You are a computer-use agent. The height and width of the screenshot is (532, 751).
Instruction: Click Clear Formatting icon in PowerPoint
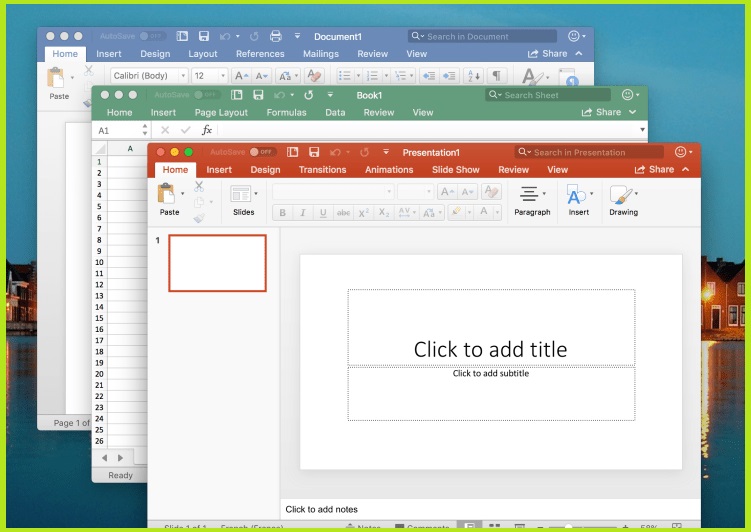491,192
